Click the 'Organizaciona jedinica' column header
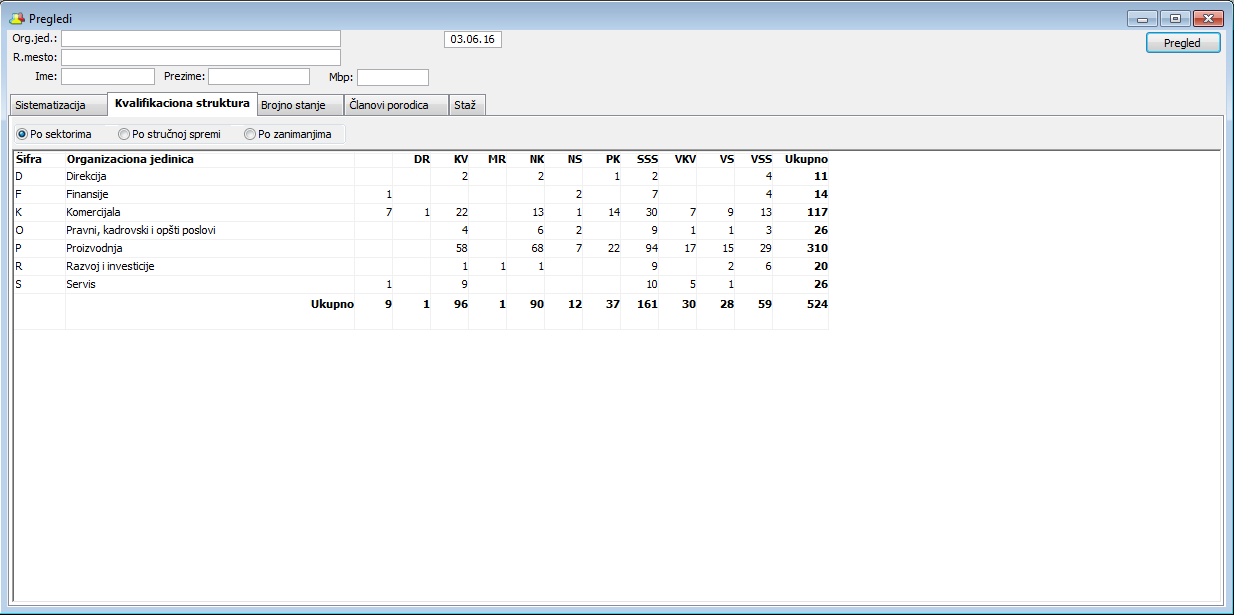Image resolution: width=1234 pixels, height=615 pixels. [130, 159]
